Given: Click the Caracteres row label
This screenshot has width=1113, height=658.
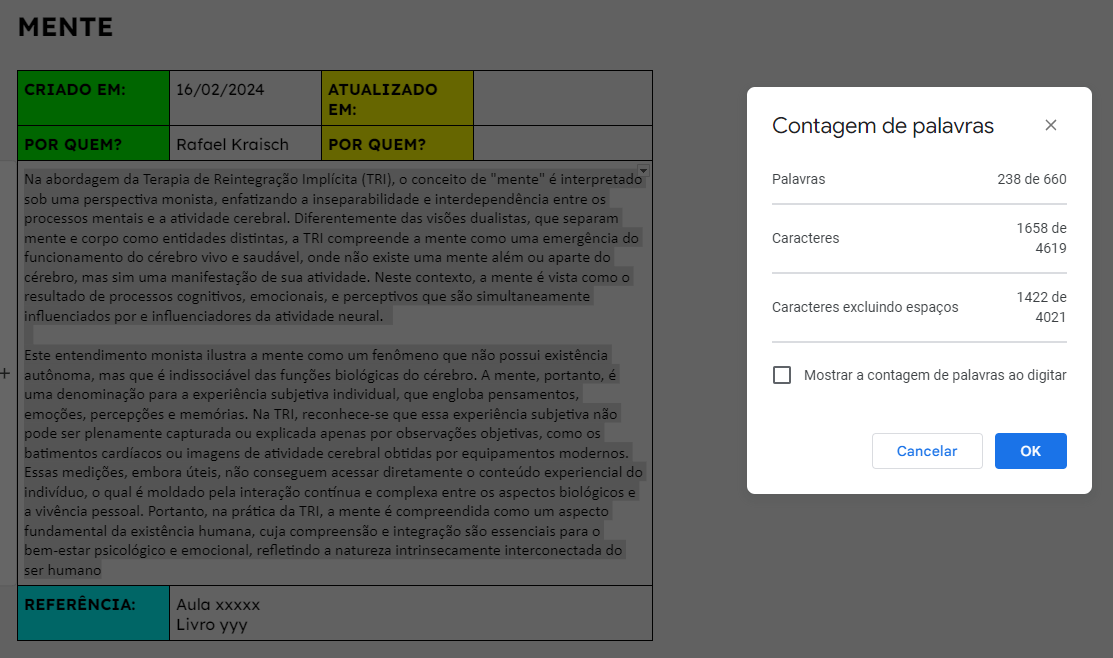Looking at the screenshot, I should coord(805,238).
